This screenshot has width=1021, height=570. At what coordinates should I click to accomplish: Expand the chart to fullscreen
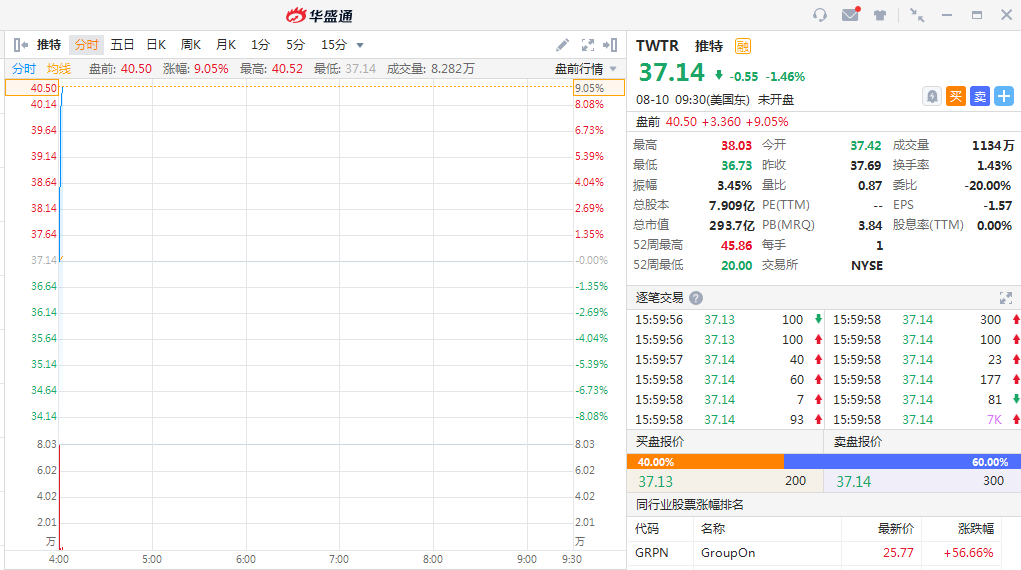coord(588,45)
